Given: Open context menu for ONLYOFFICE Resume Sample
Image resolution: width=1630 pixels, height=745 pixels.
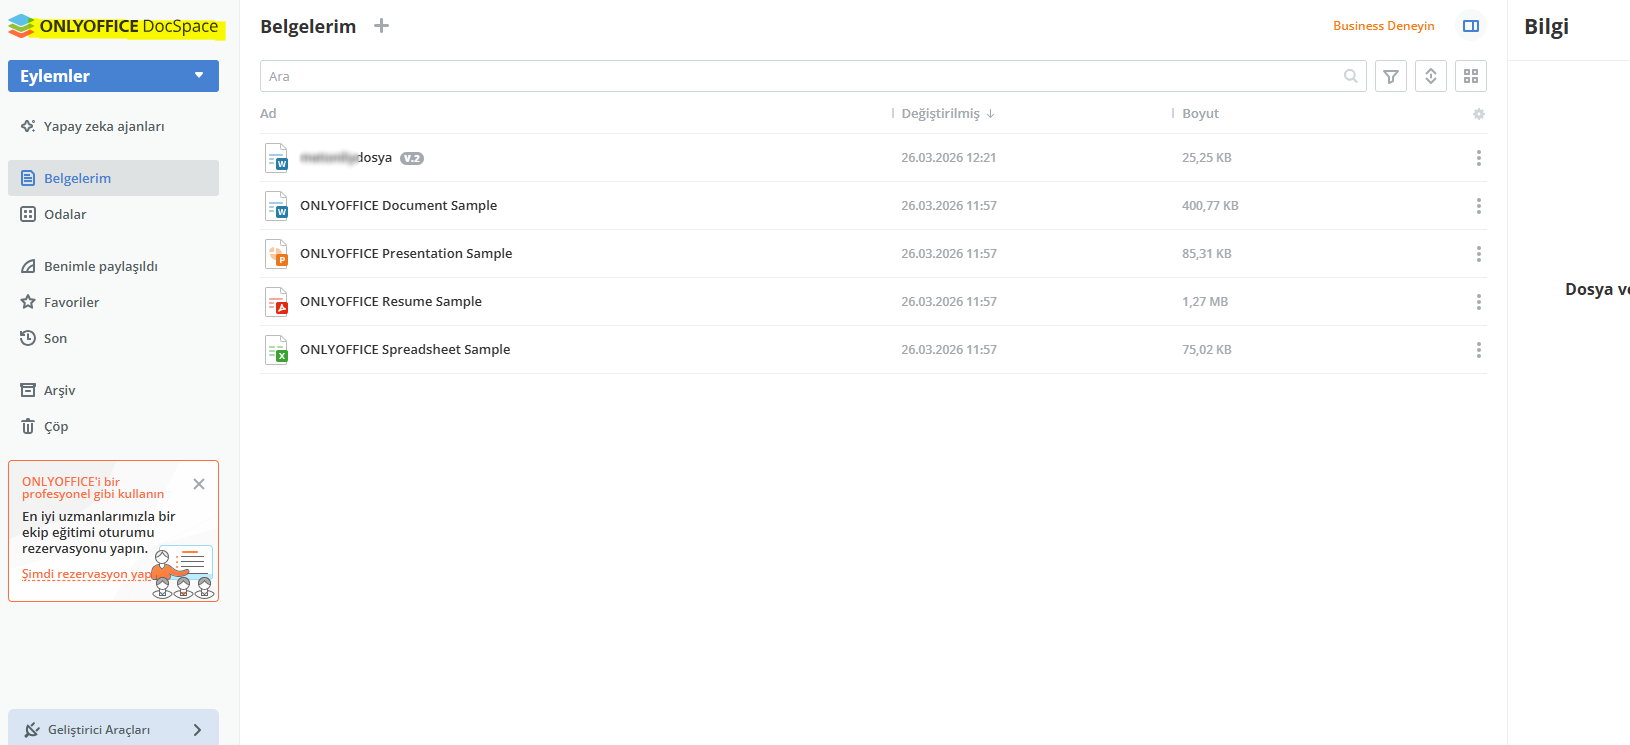Looking at the screenshot, I should (1478, 302).
